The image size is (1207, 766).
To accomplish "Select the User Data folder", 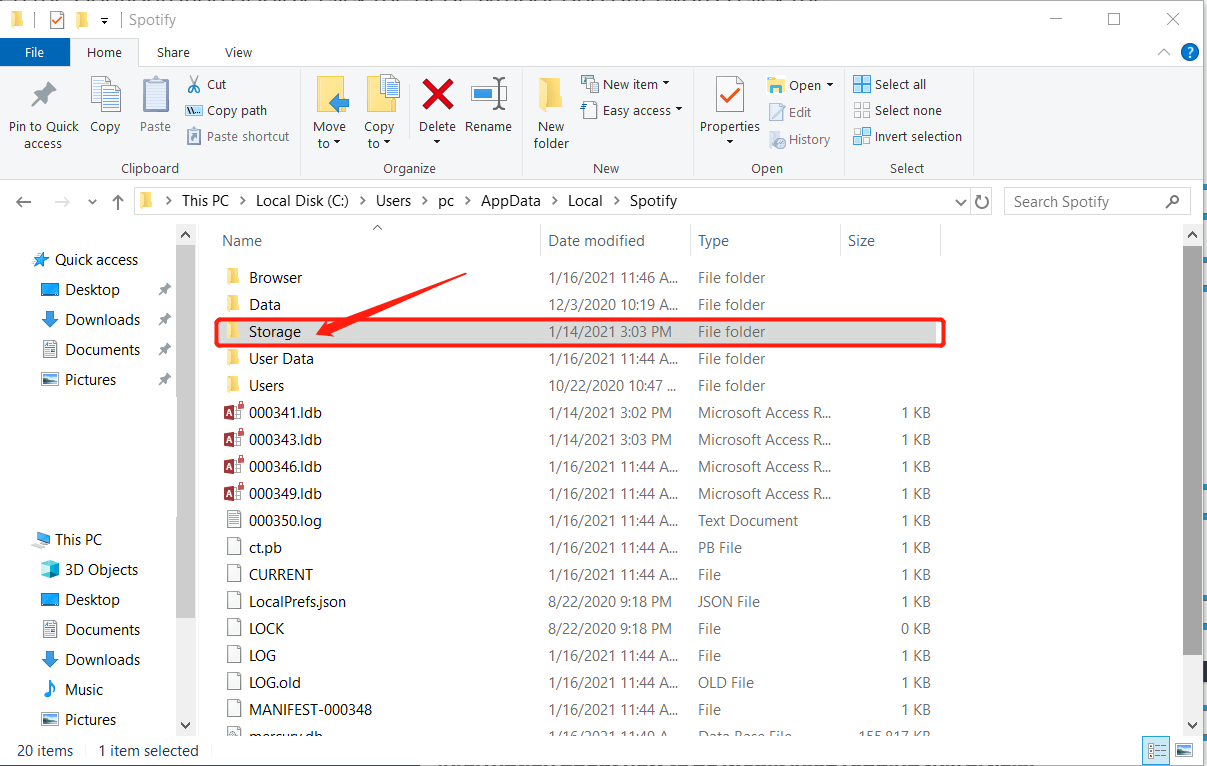I will (x=281, y=359).
